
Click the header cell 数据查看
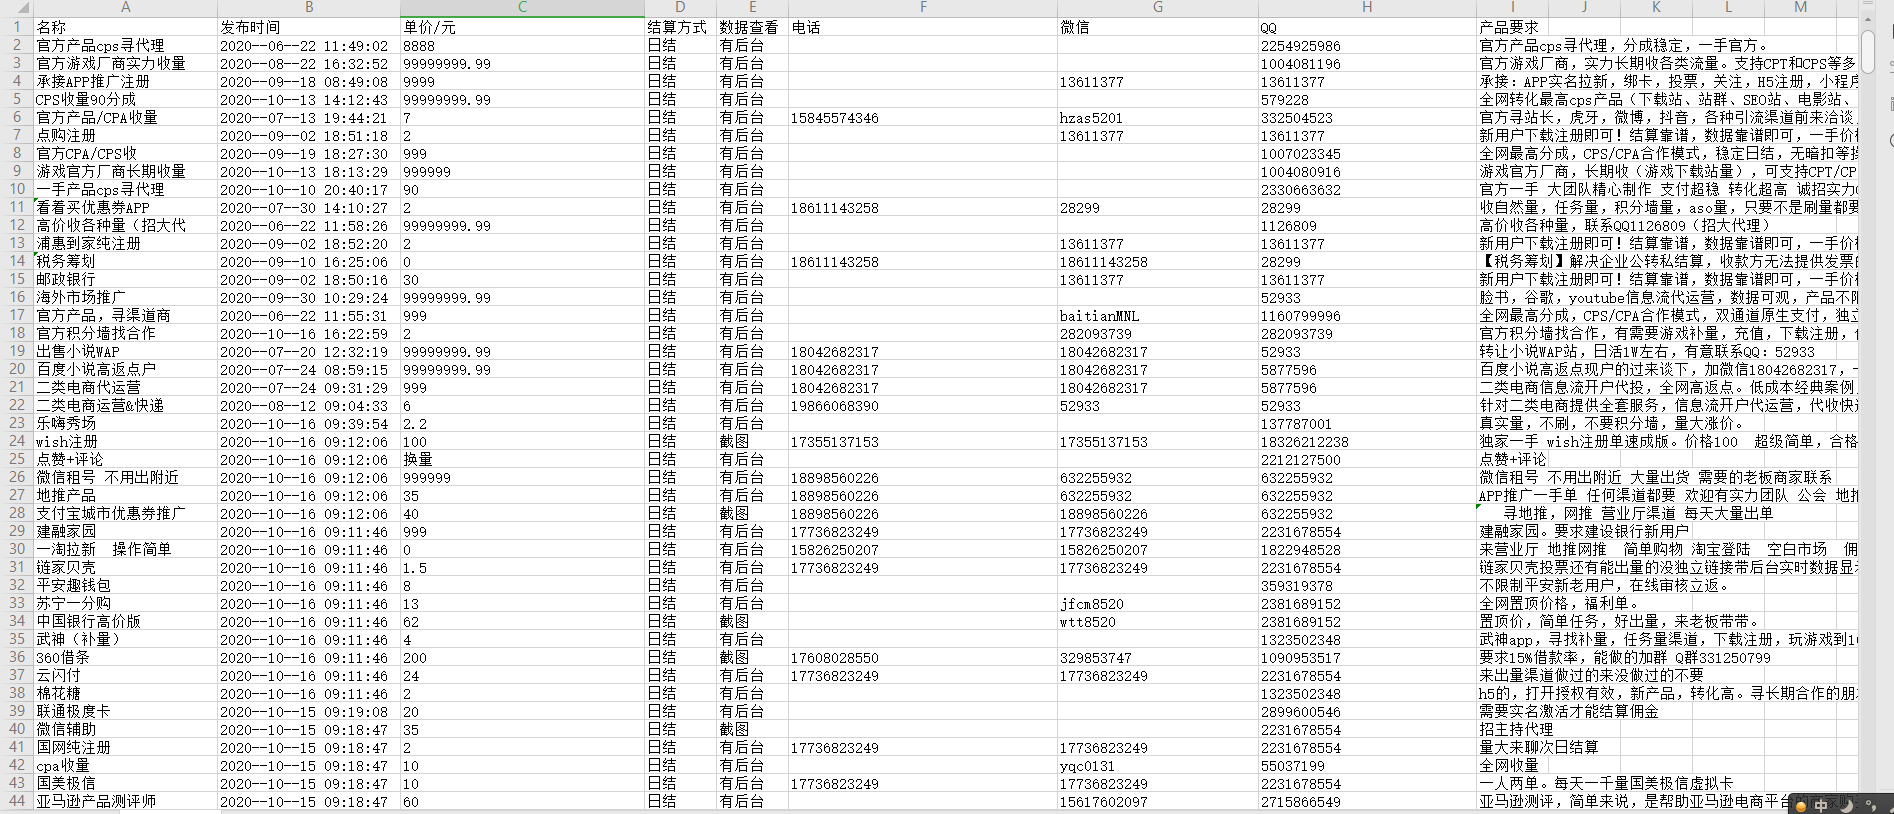pyautogui.click(x=752, y=27)
